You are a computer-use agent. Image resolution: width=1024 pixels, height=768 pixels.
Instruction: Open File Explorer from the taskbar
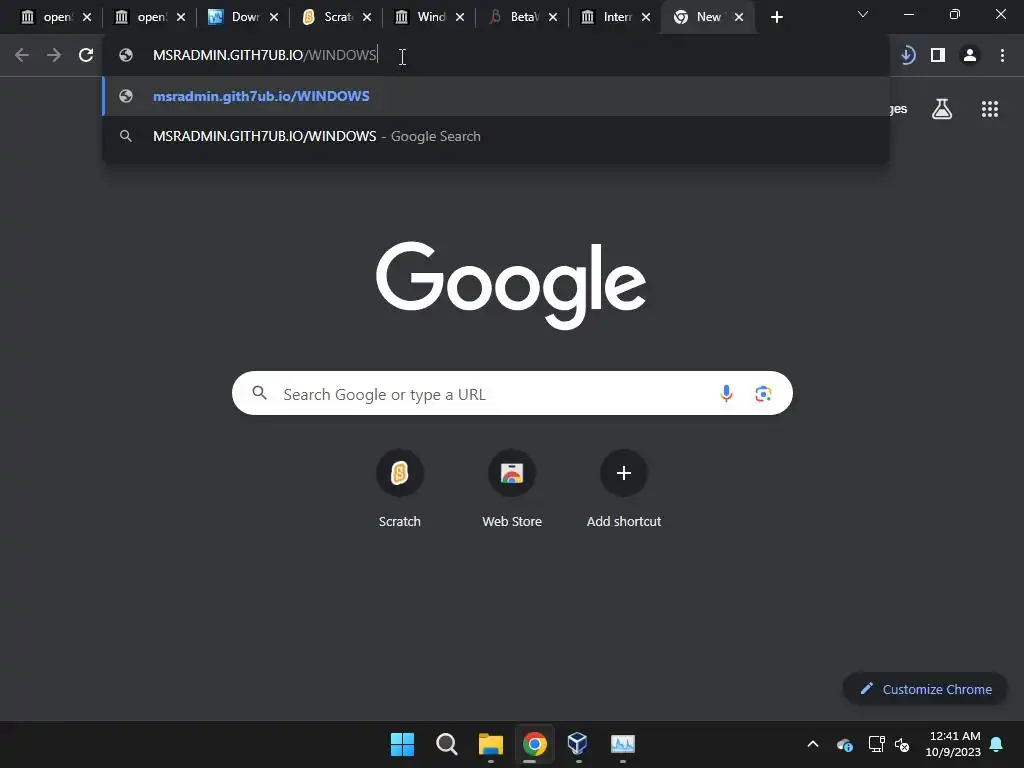tap(490, 744)
